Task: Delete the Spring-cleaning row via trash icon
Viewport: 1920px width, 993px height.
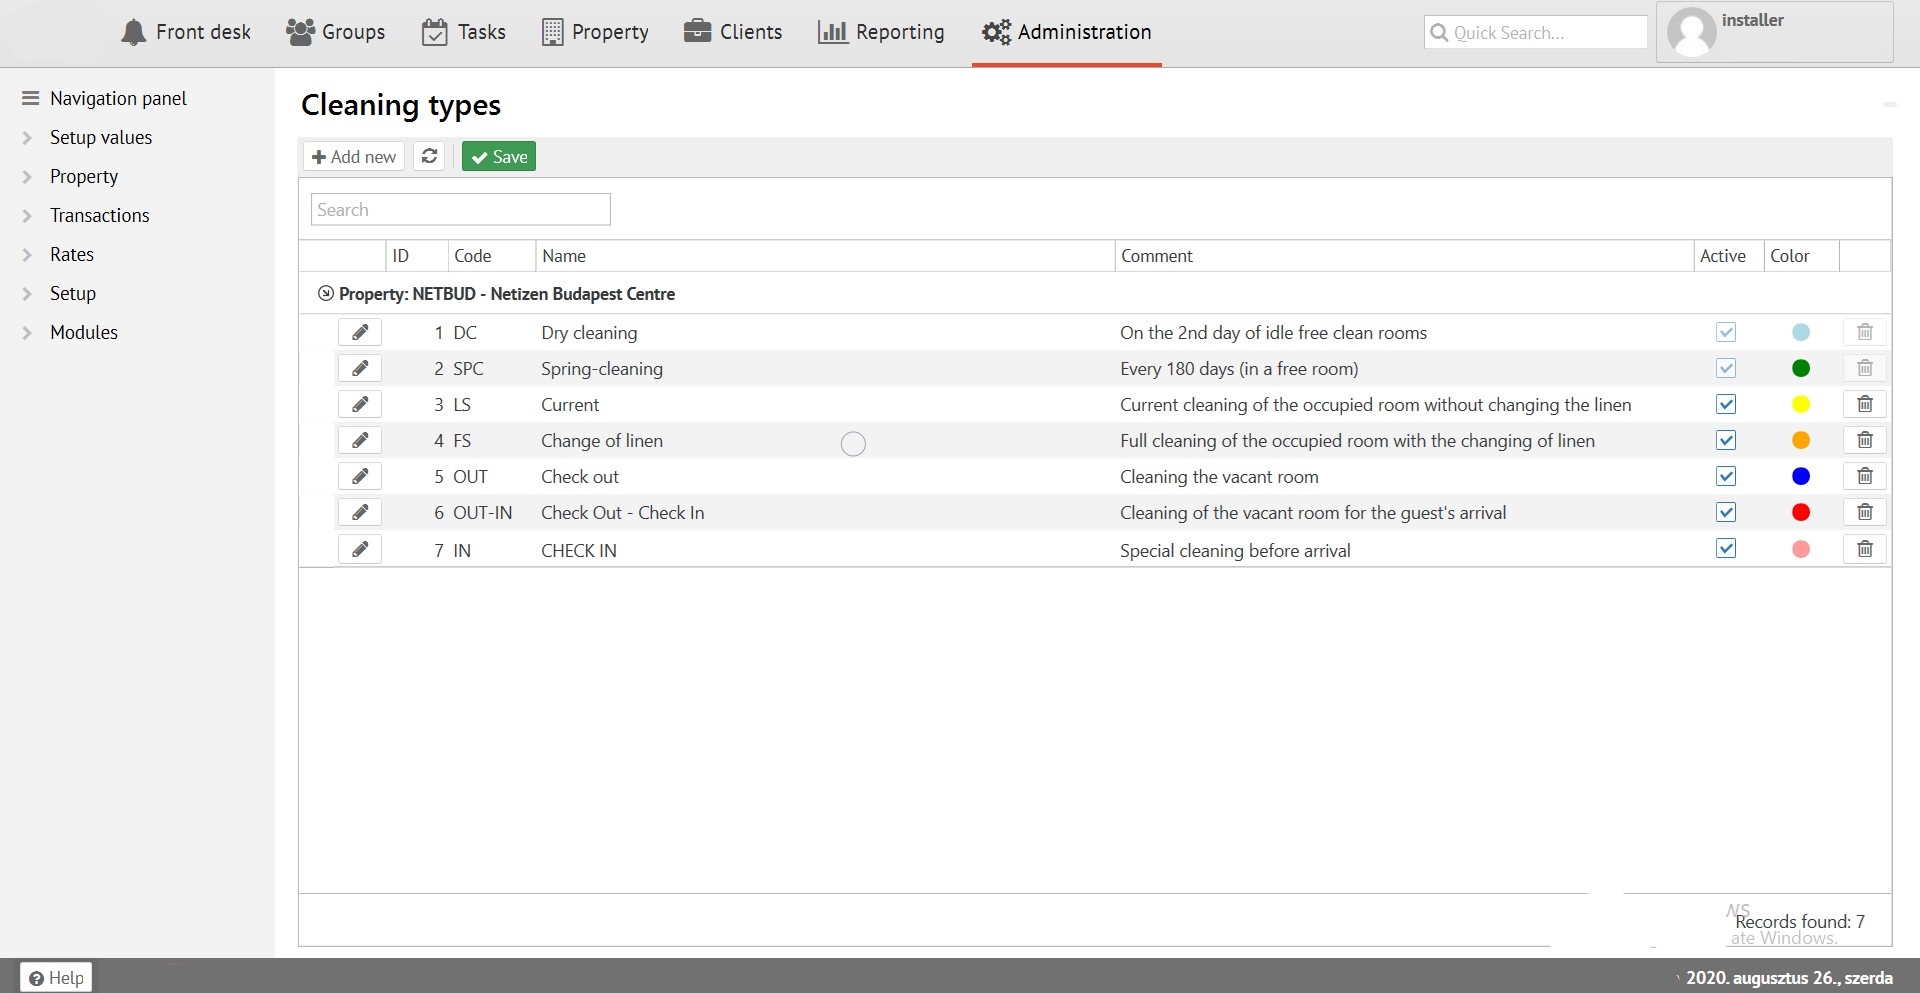Action: click(x=1865, y=368)
